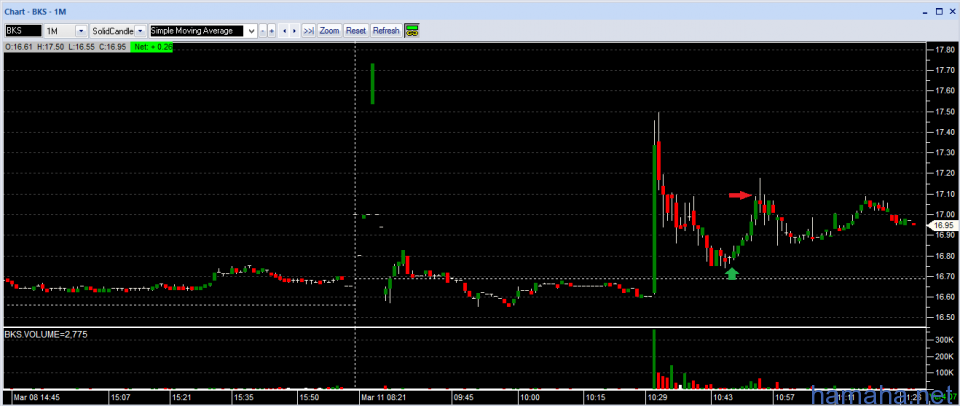Click the Refresh button
960x406 pixels.
coord(386,31)
